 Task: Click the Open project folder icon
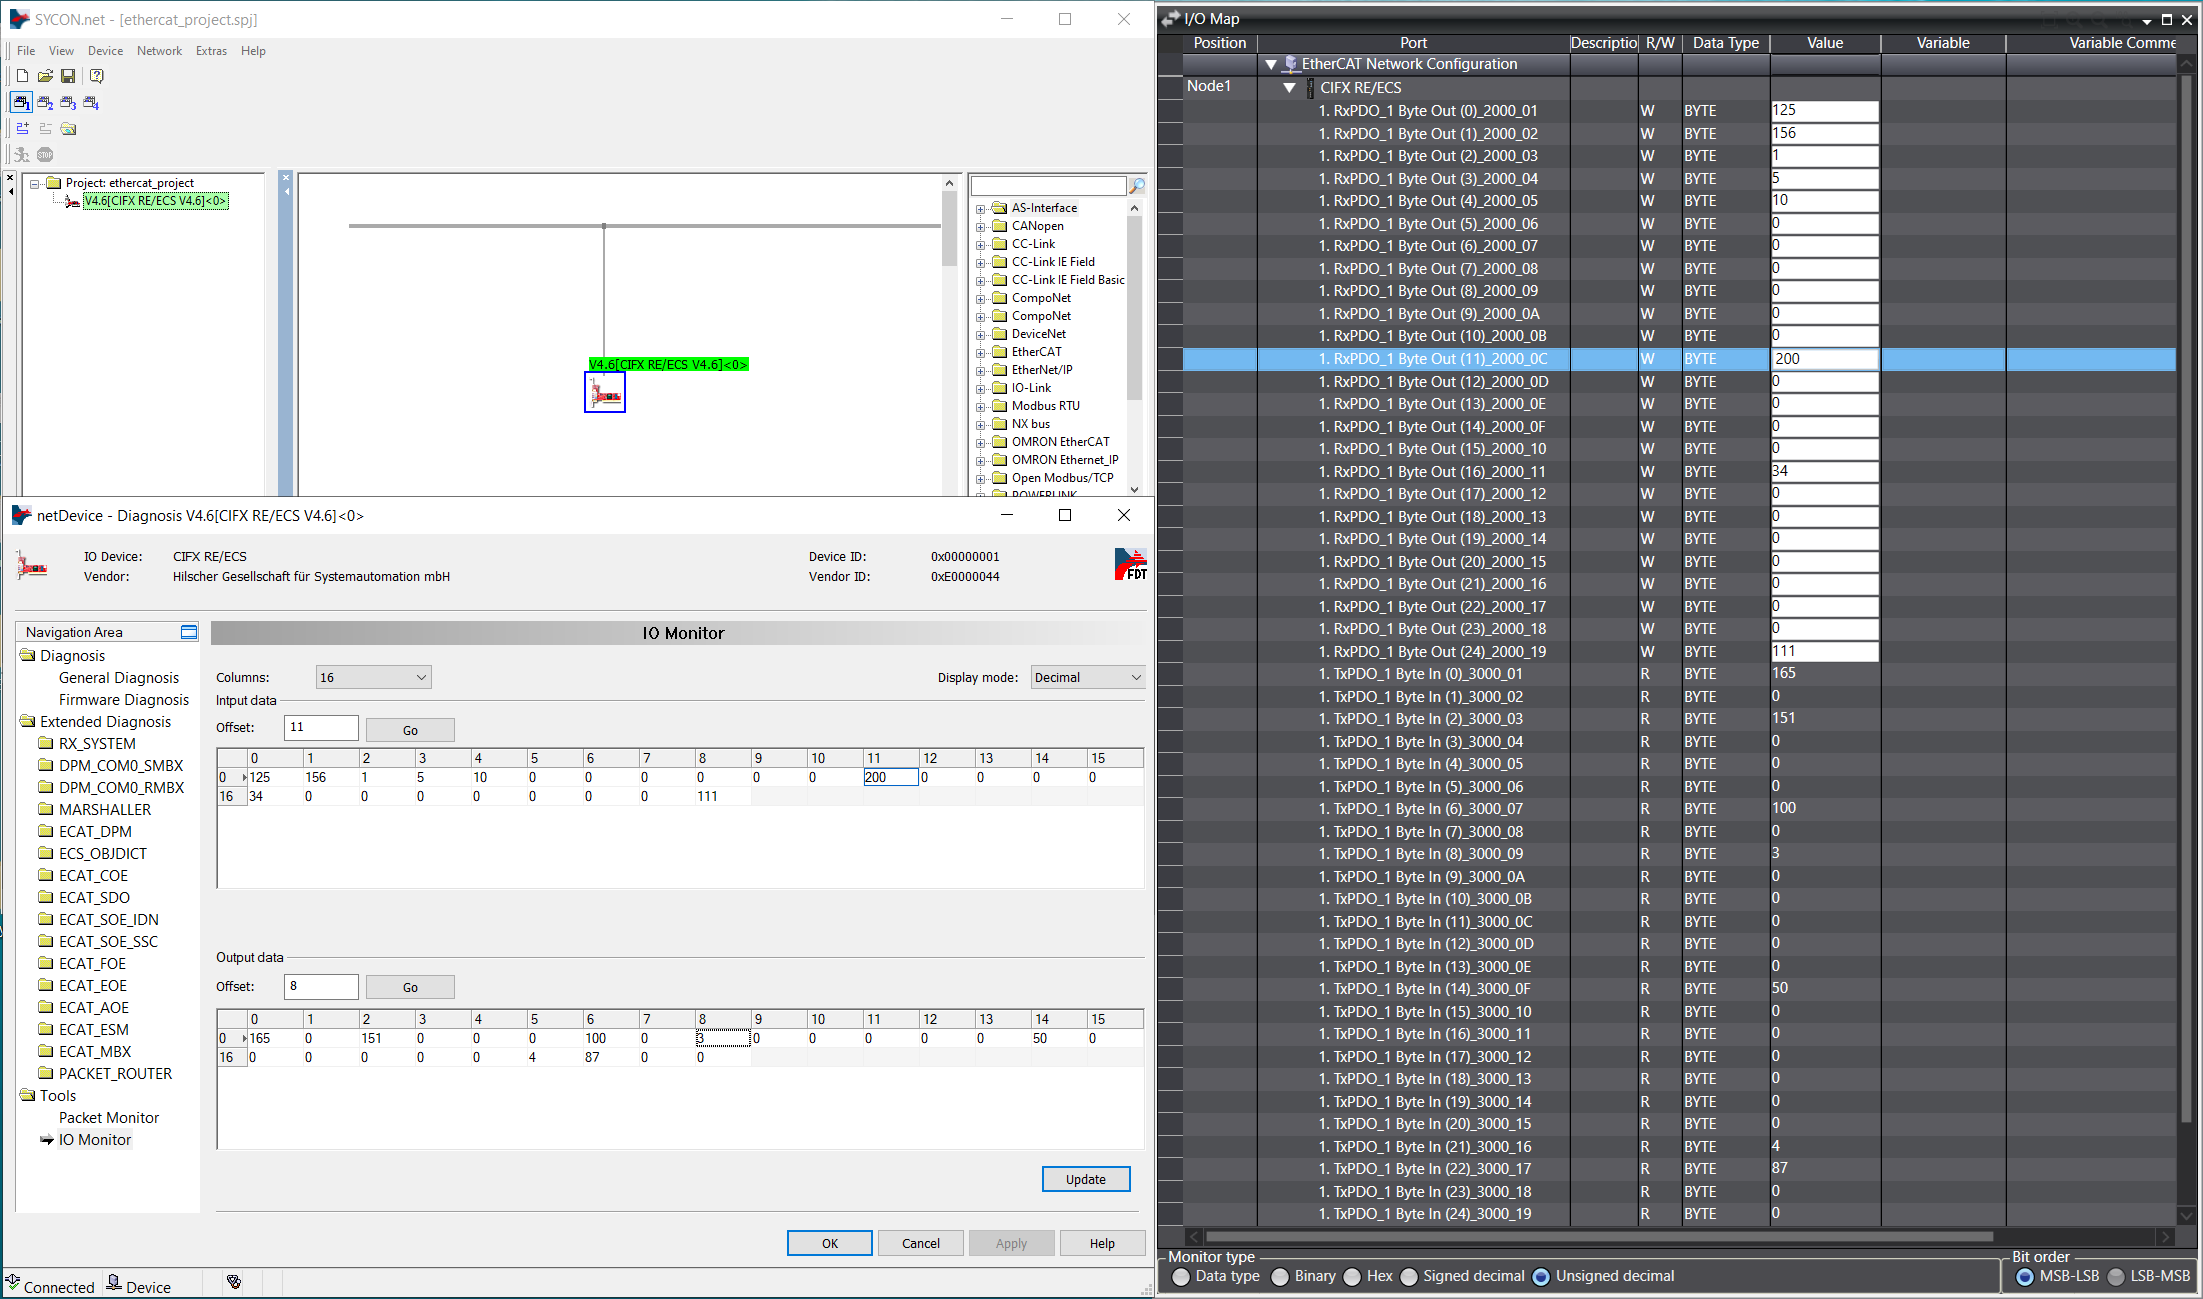point(45,76)
